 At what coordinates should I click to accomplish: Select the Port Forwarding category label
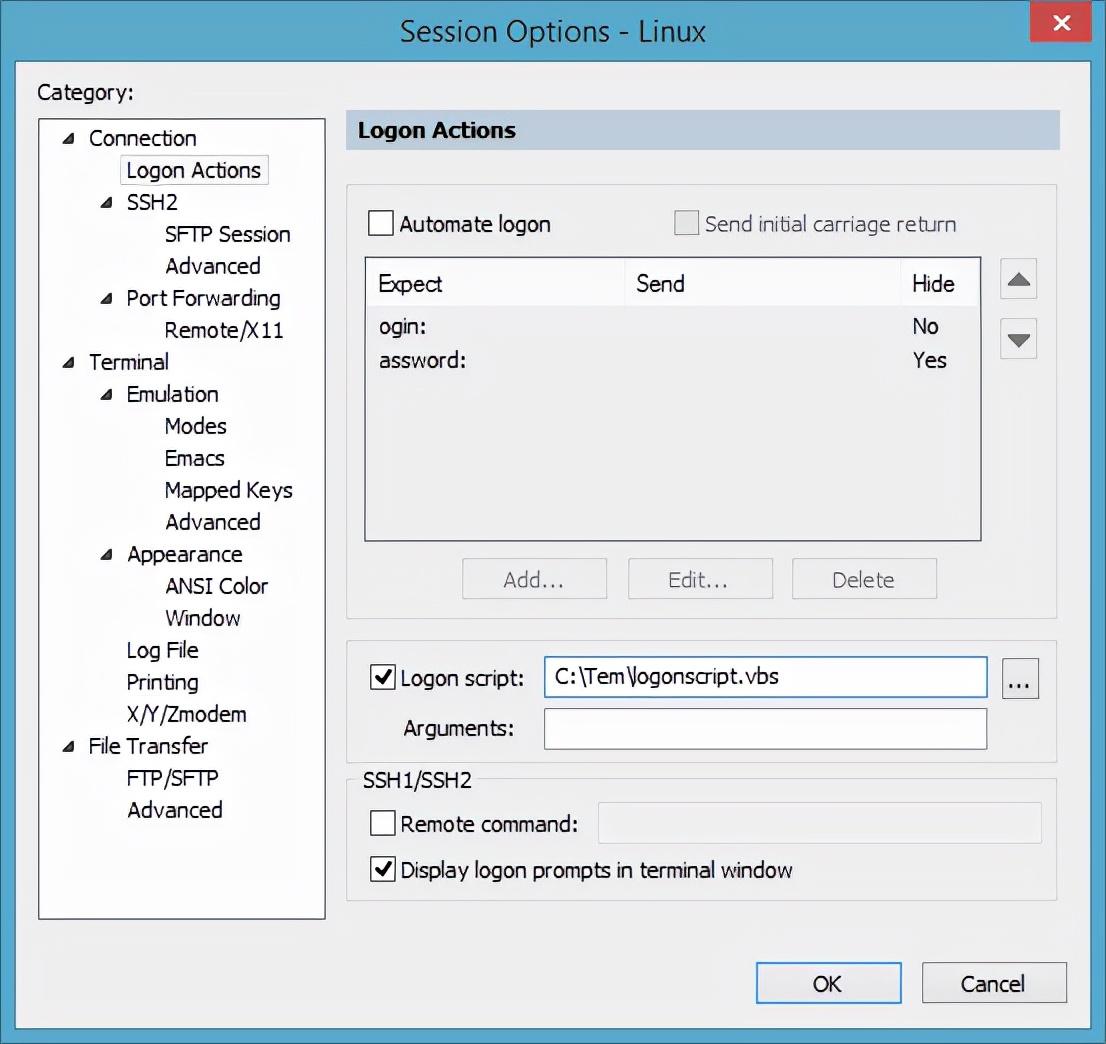pyautogui.click(x=203, y=298)
